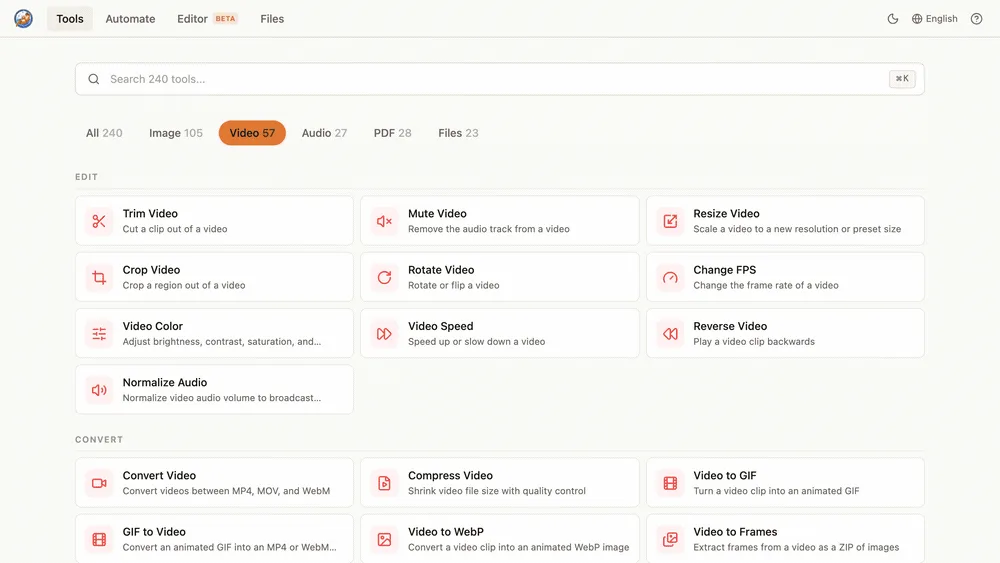Click 'Play a video clip backwards' text
The width and height of the screenshot is (1000, 563).
click(754, 342)
